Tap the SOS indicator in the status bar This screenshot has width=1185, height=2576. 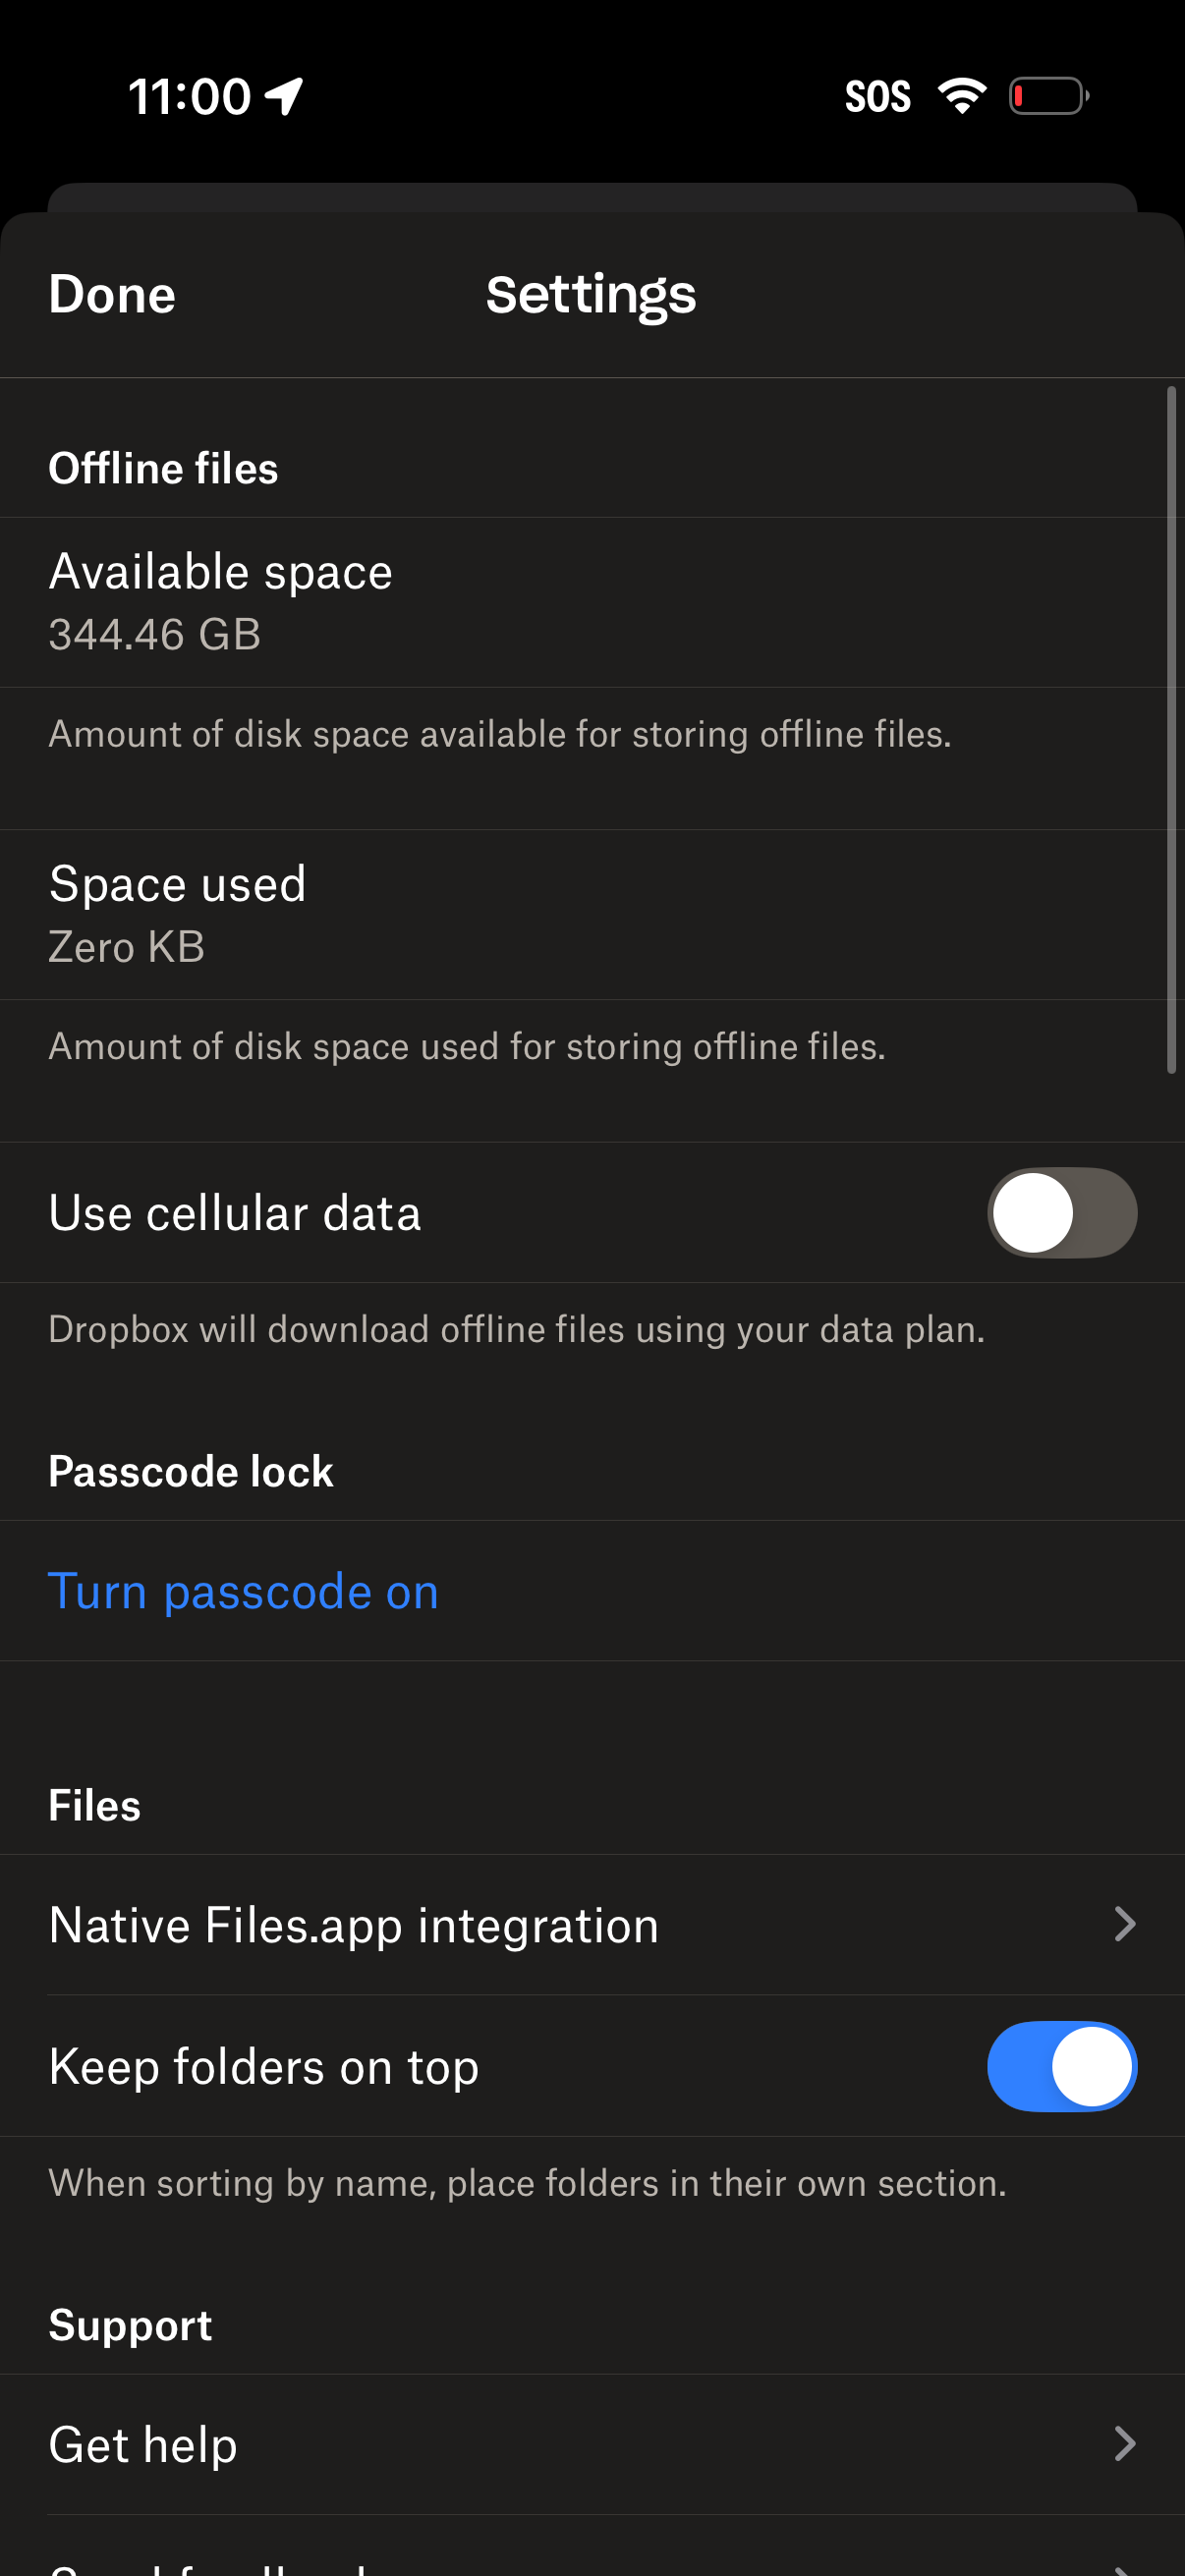point(878,95)
